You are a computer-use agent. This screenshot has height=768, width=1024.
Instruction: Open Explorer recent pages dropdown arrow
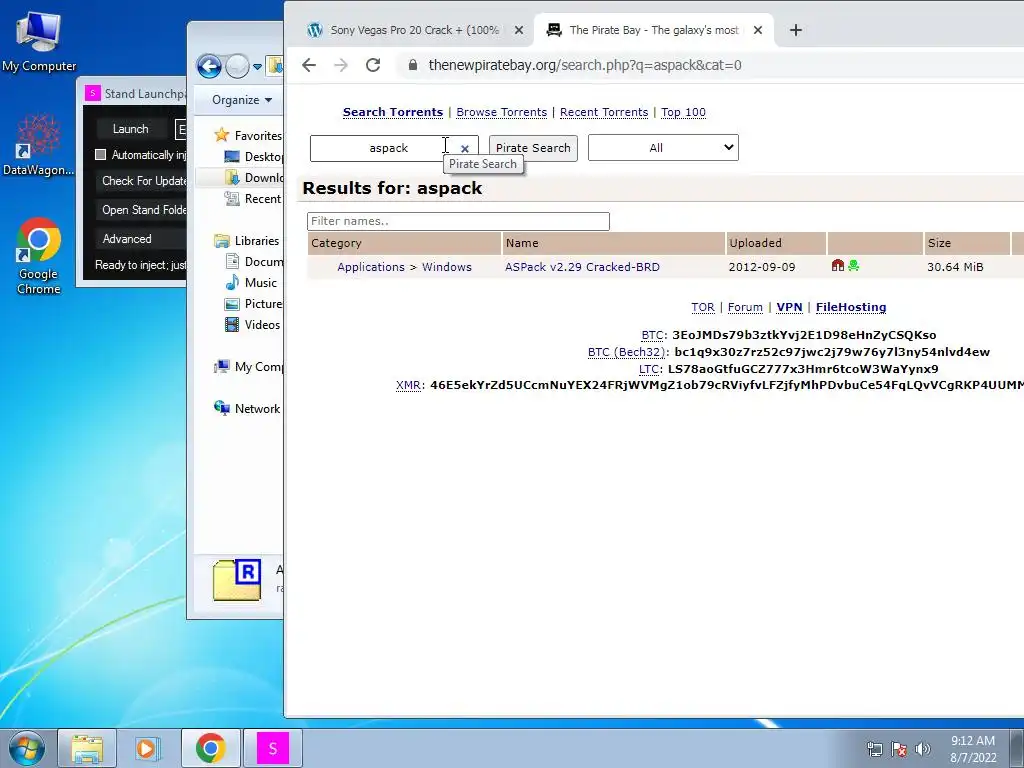[257, 66]
